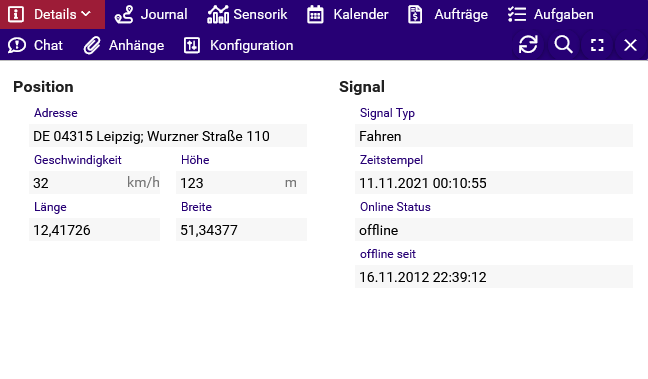Click the Aufgaben checklist icon
This screenshot has width=648, height=379.
point(517,14)
